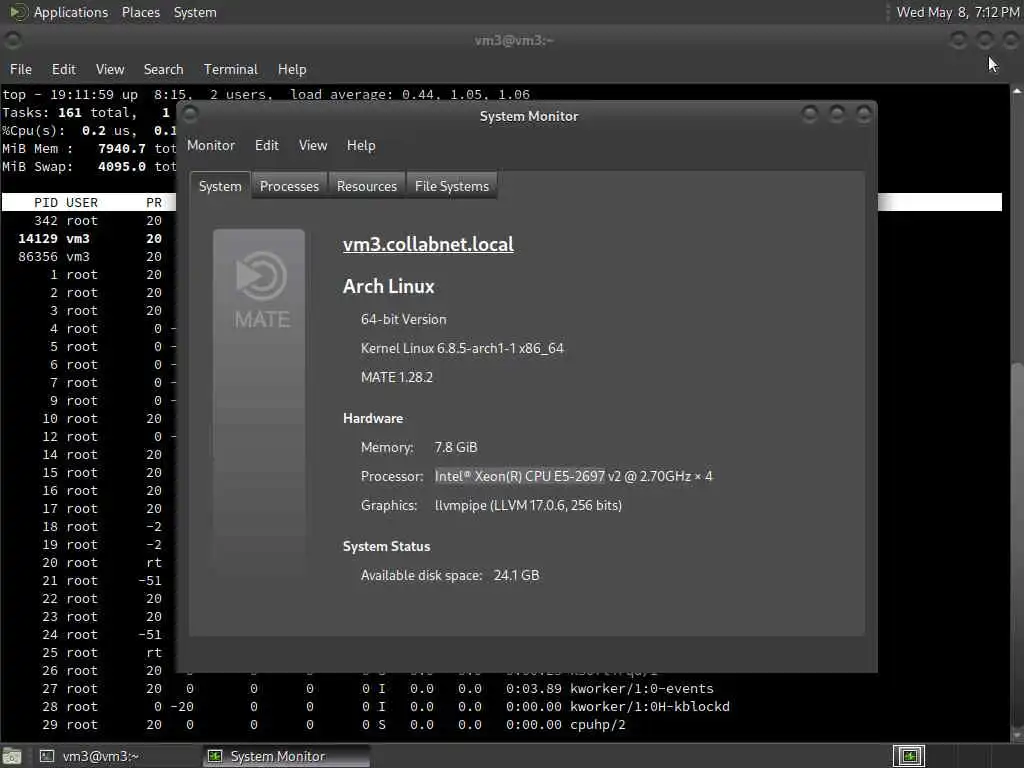Click the available disk space value 24.1 GB

[x=517, y=575]
